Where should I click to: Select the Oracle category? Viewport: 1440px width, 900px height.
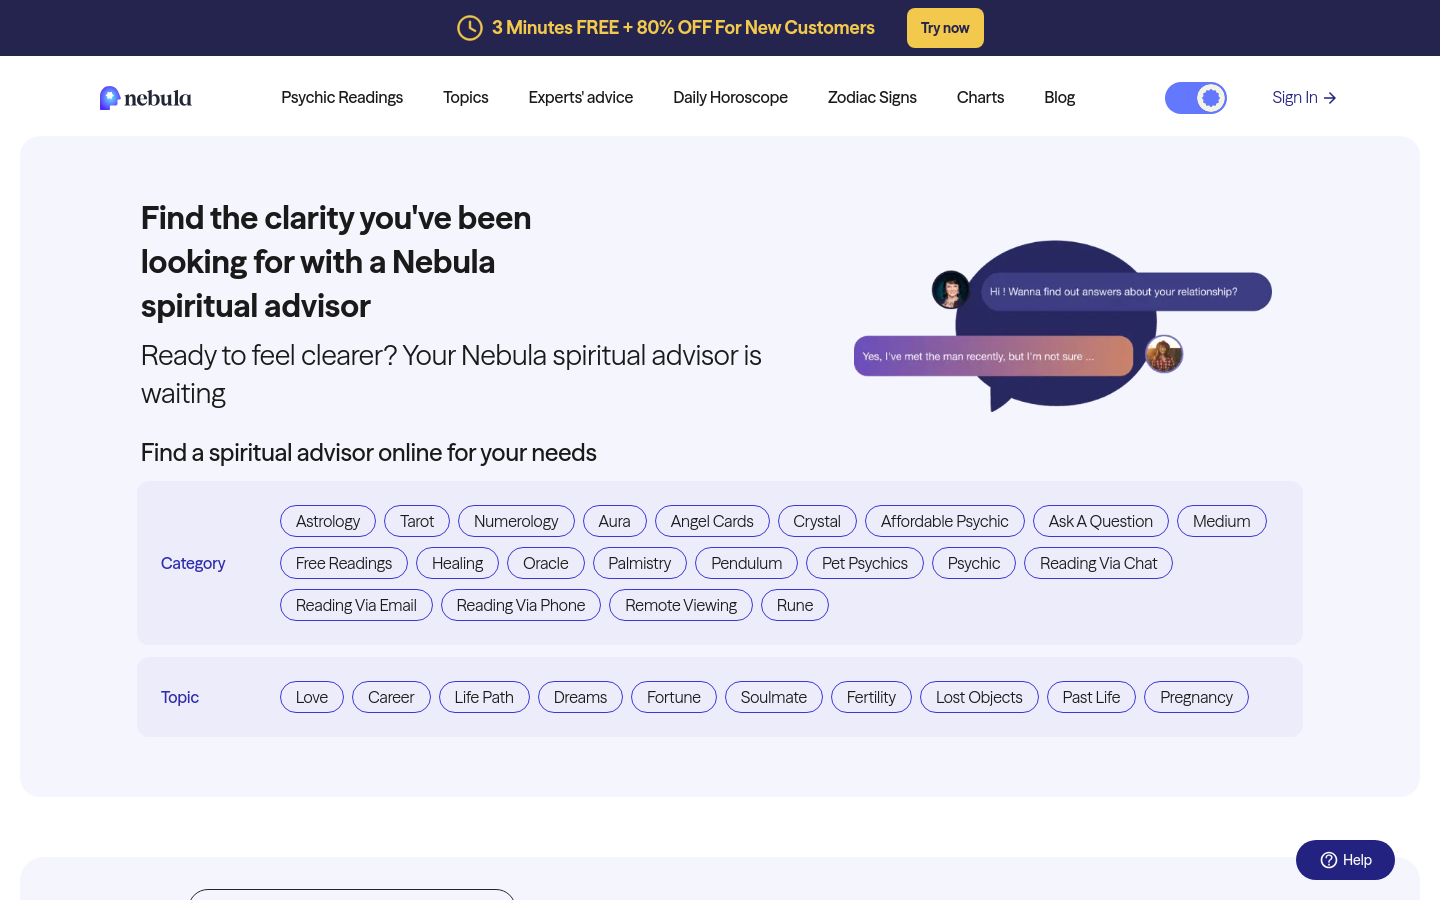546,563
